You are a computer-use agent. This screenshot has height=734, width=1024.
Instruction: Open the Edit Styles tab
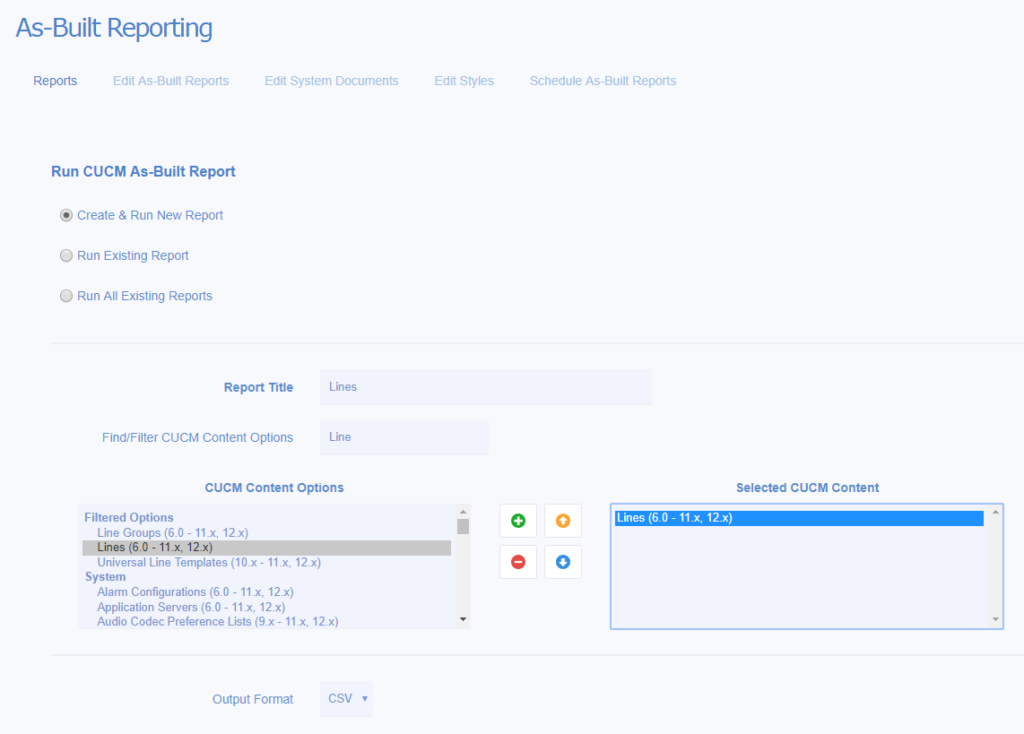tap(464, 81)
